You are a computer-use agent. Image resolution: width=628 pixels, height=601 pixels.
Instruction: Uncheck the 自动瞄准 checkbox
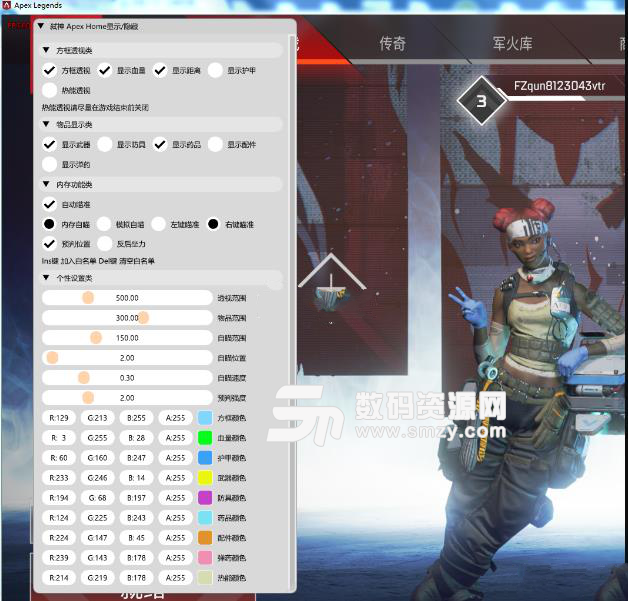point(49,204)
